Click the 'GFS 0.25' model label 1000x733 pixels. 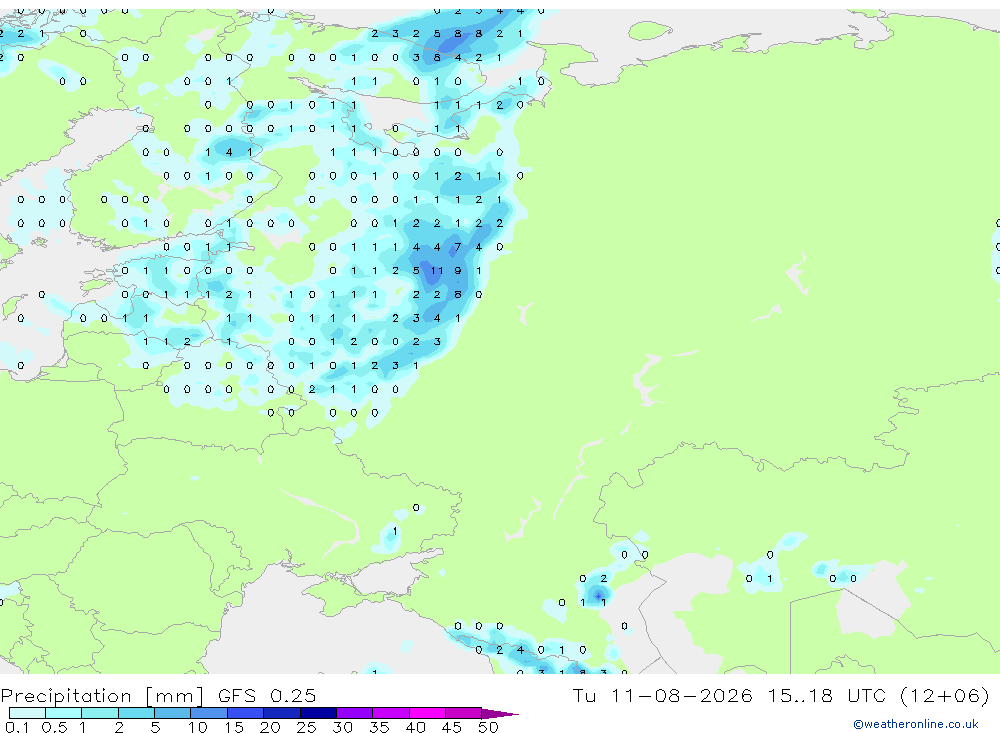267,695
